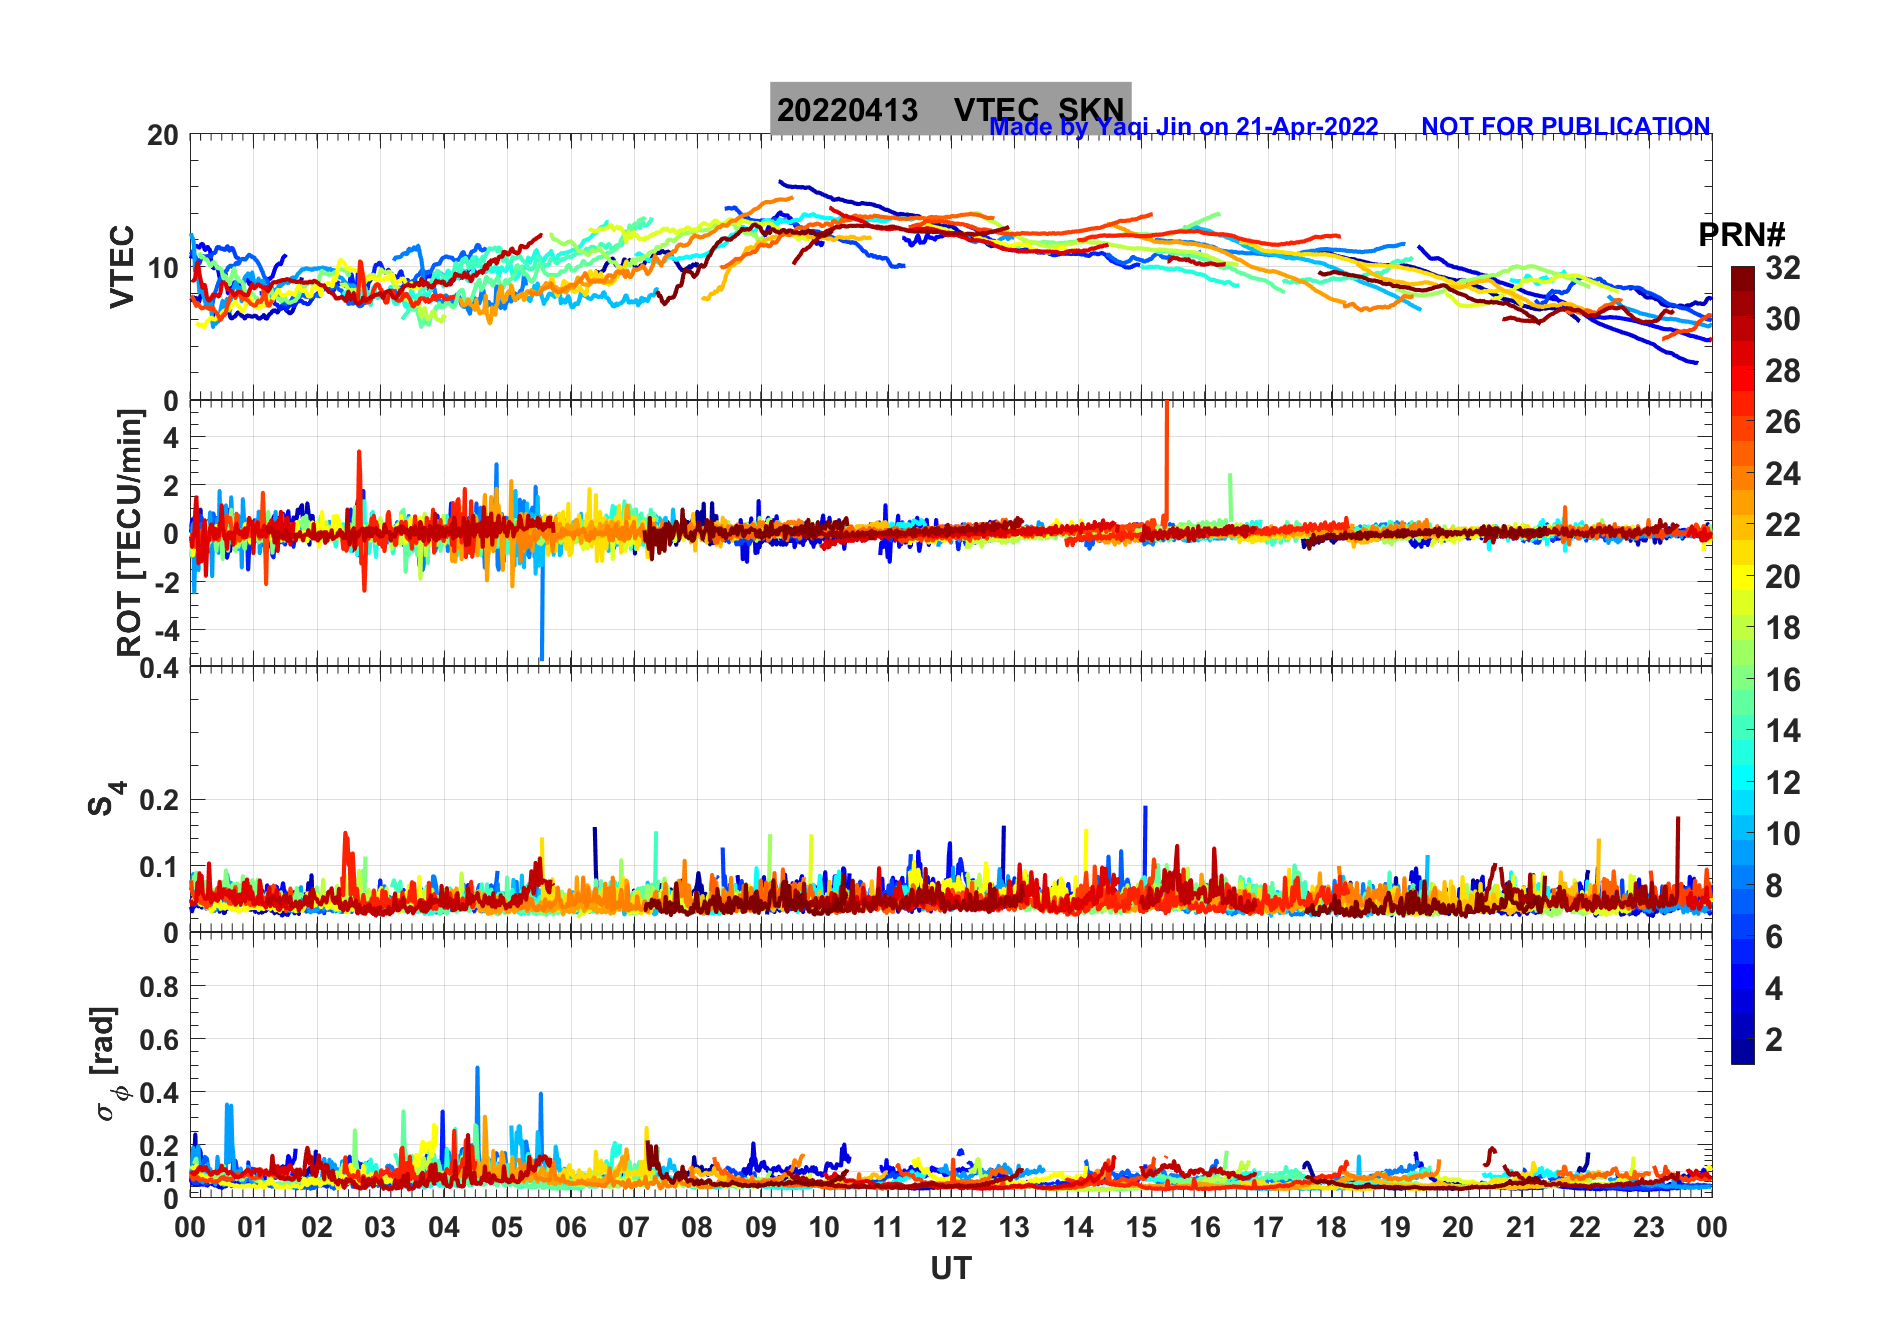
Task: Click the plot title "20220413 VTEC SKN"
Action: pyautogui.click(x=950, y=109)
